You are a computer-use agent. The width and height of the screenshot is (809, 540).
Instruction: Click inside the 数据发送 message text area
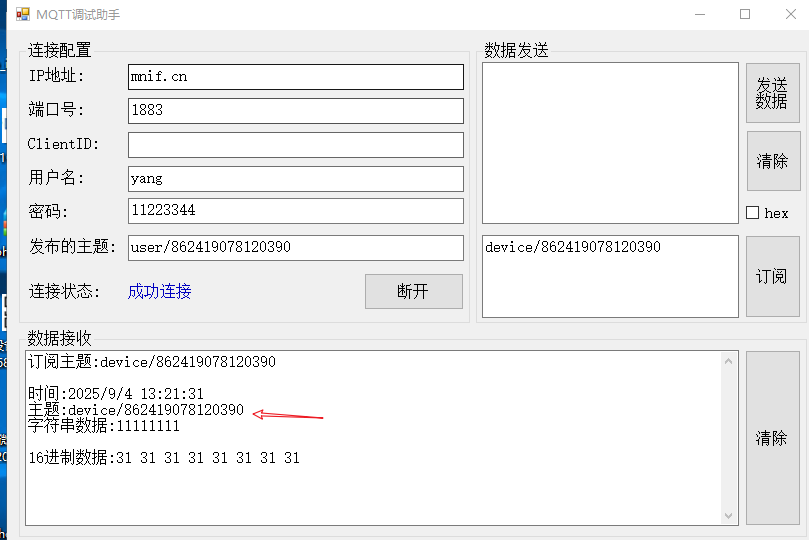(610, 143)
